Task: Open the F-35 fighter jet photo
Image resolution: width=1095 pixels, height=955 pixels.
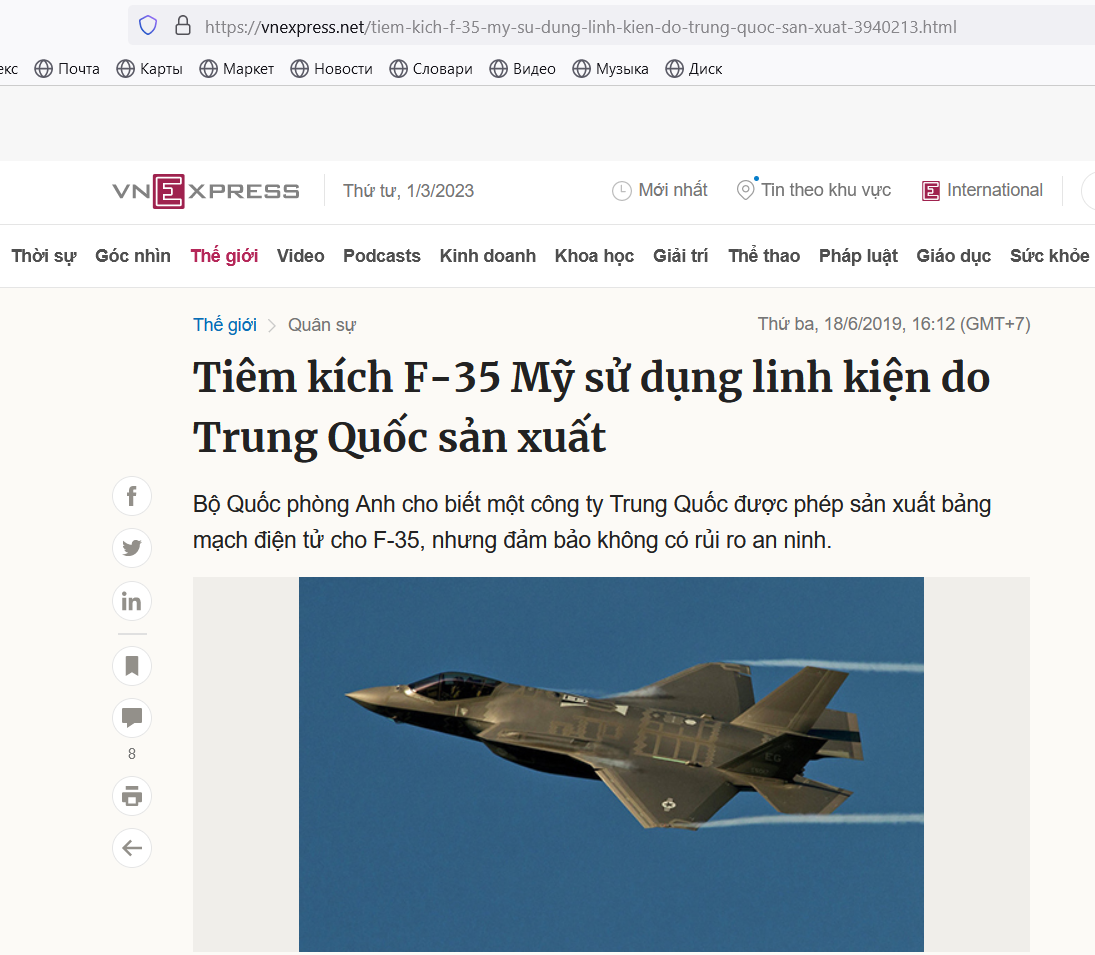Action: coord(611,764)
